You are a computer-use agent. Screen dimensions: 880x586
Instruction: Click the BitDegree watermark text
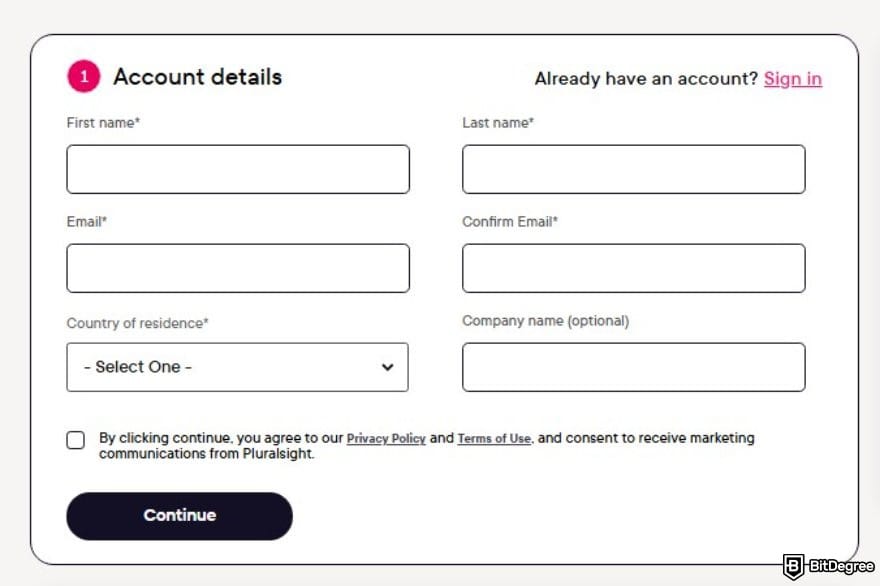(x=841, y=566)
